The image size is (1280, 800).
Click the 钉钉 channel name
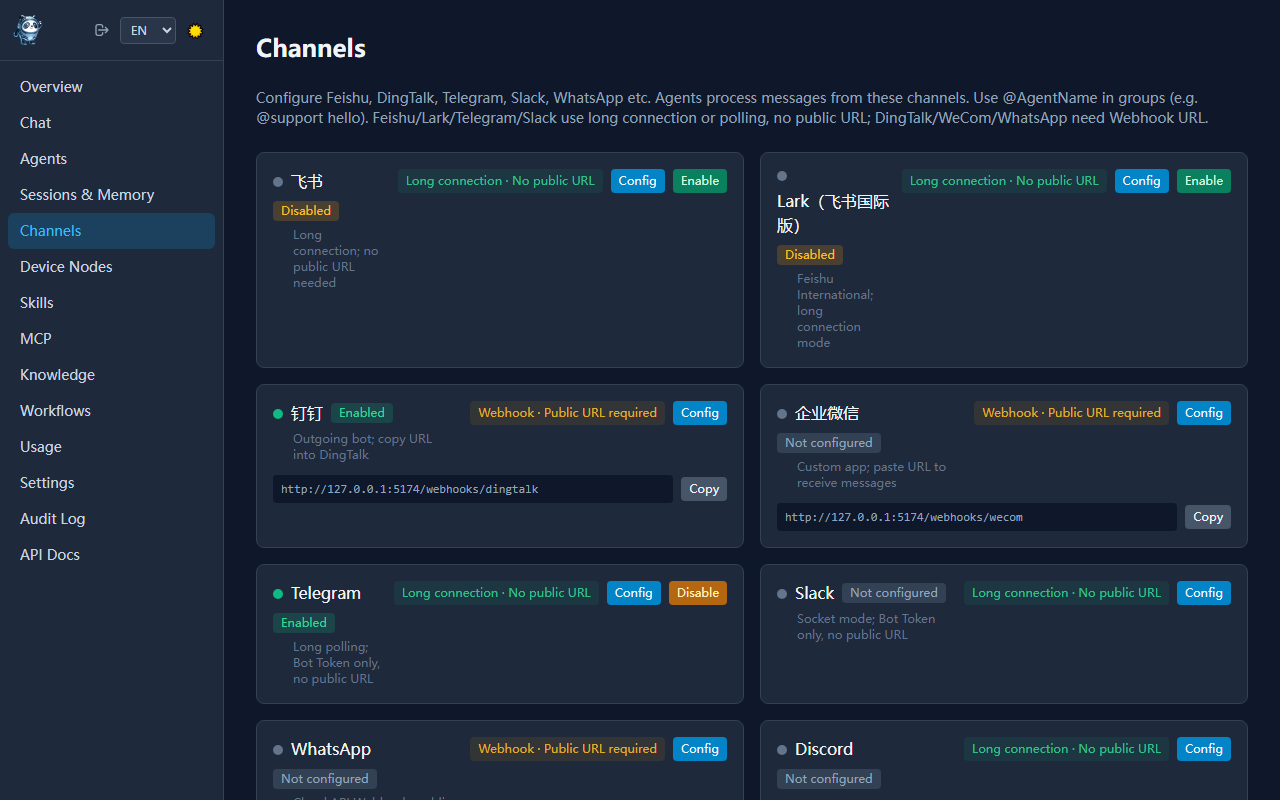pos(307,413)
